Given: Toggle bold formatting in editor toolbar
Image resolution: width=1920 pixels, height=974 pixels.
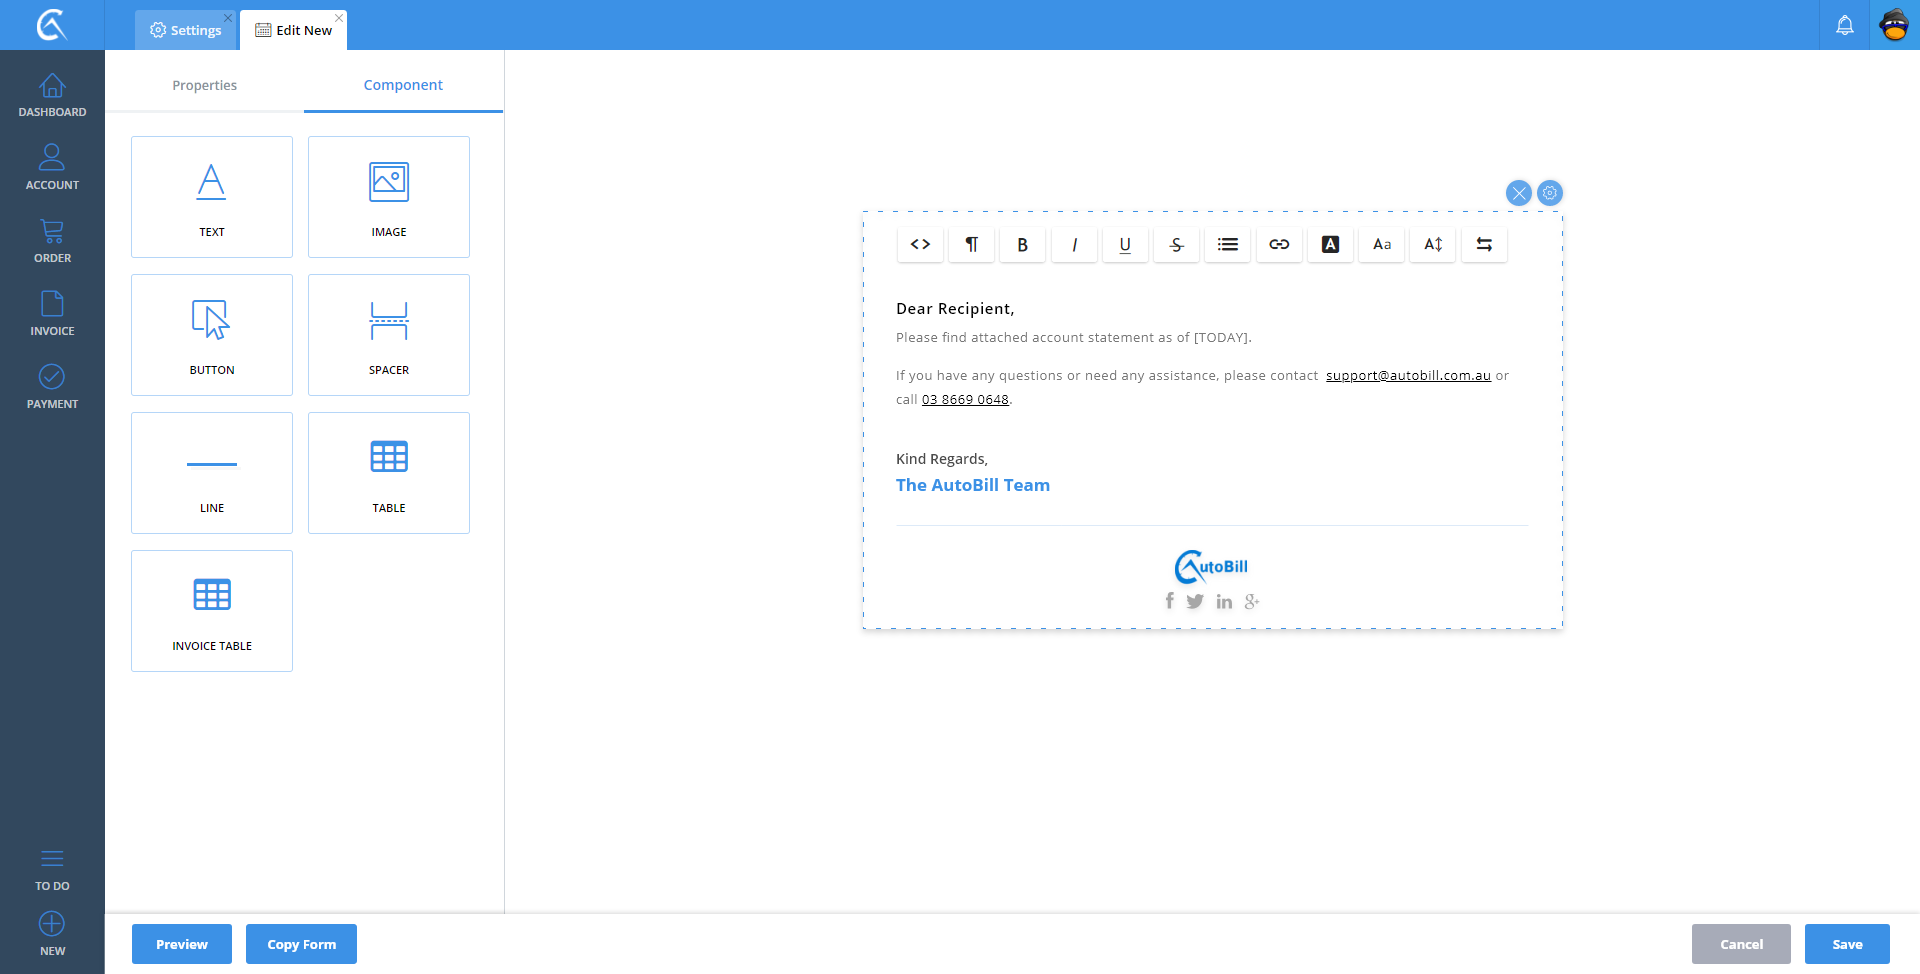Looking at the screenshot, I should pyautogui.click(x=1022, y=245).
